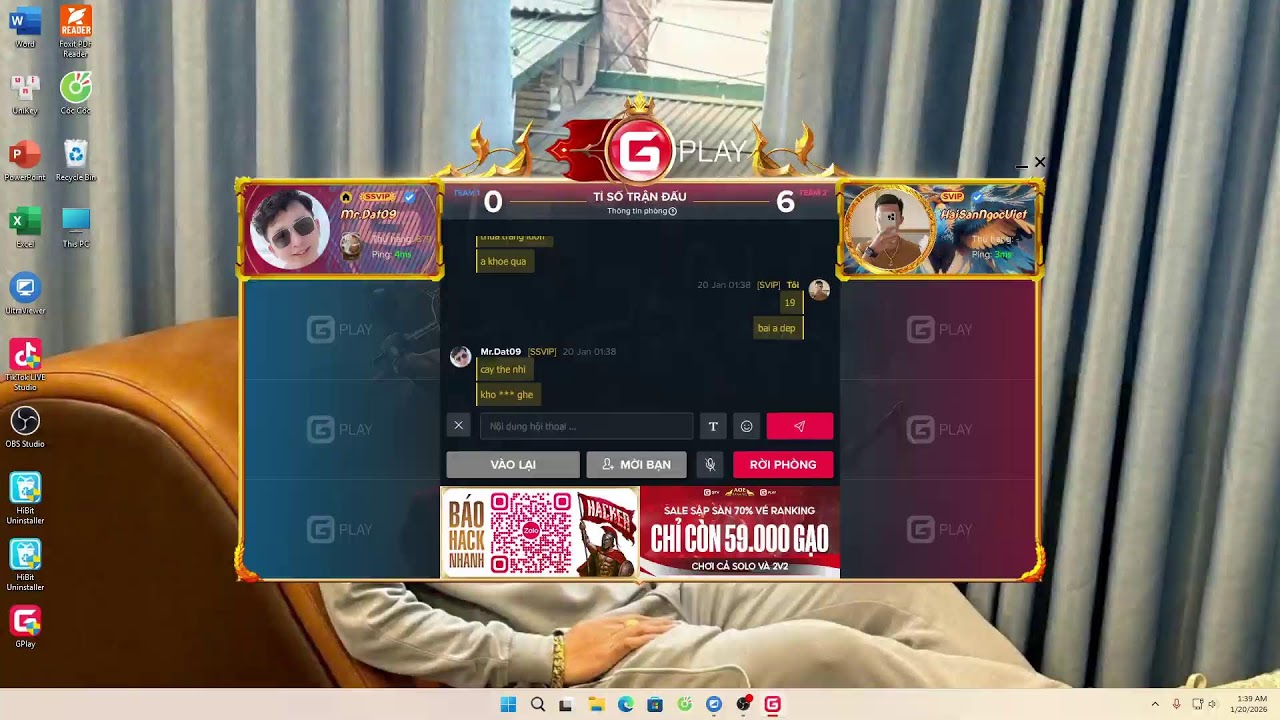This screenshot has height=720, width=1280.
Task: Leave the room with RỜI PHÒNG button
Action: pos(783,464)
